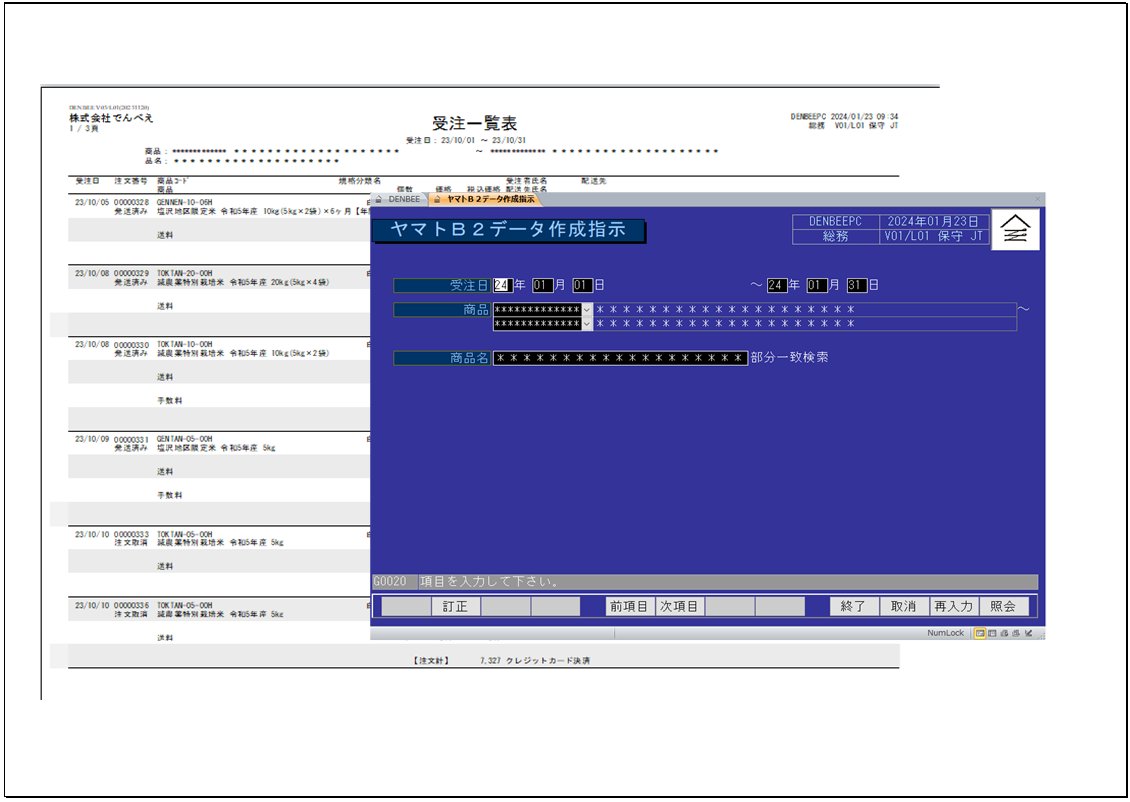1130x802 pixels.
Task: Switch to the DENBEE tab
Action: click(404, 199)
